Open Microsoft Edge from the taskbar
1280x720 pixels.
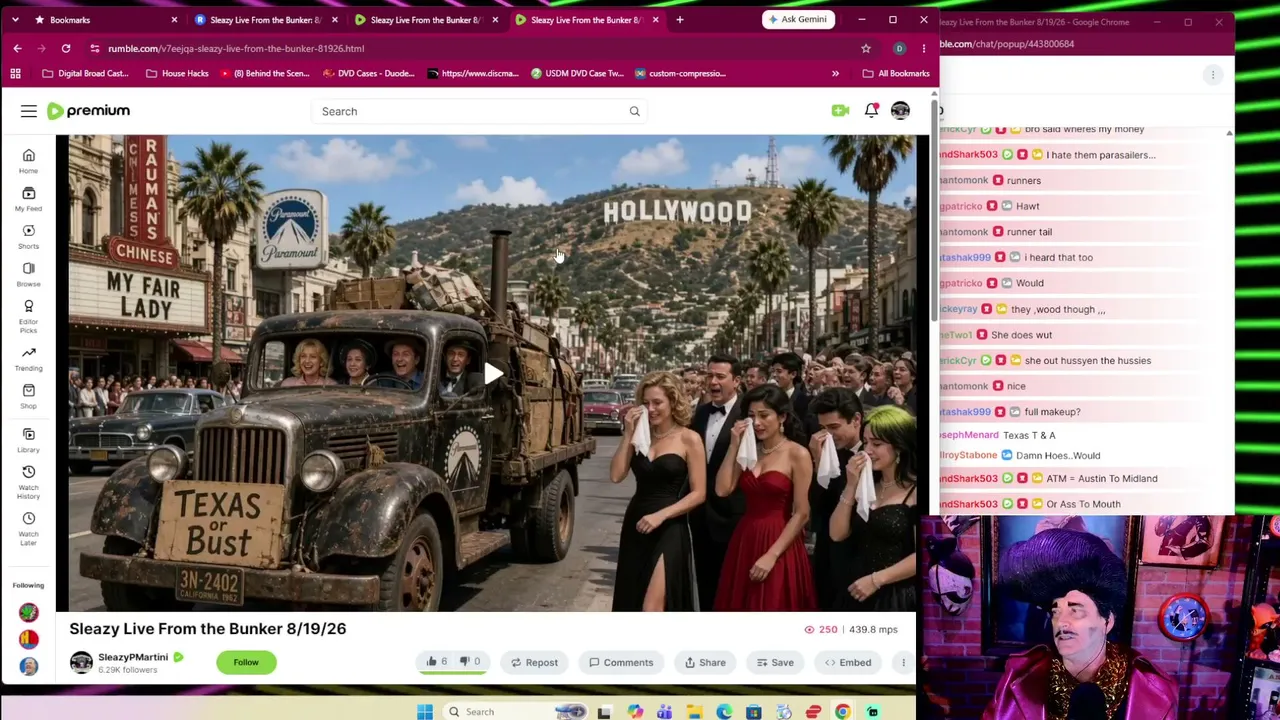click(724, 712)
